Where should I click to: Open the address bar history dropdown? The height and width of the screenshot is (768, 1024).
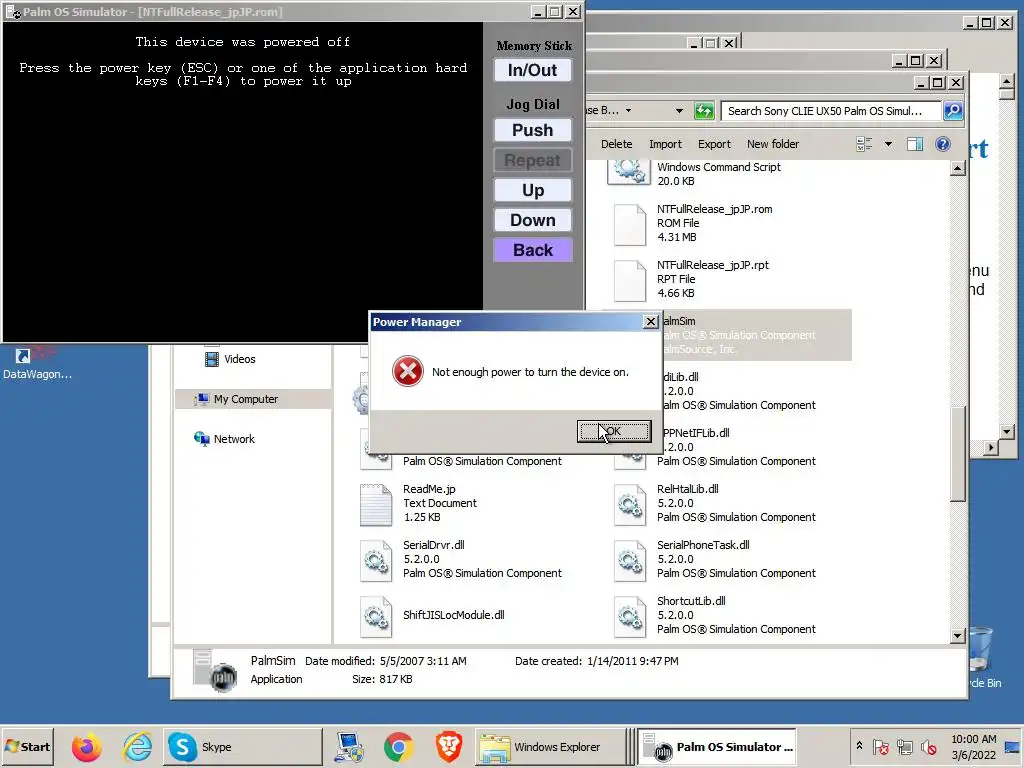point(679,111)
